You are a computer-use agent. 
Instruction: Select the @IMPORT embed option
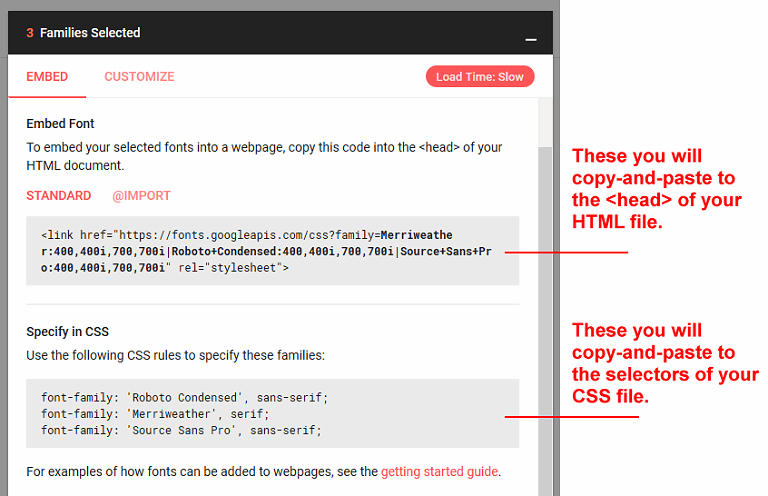(141, 196)
